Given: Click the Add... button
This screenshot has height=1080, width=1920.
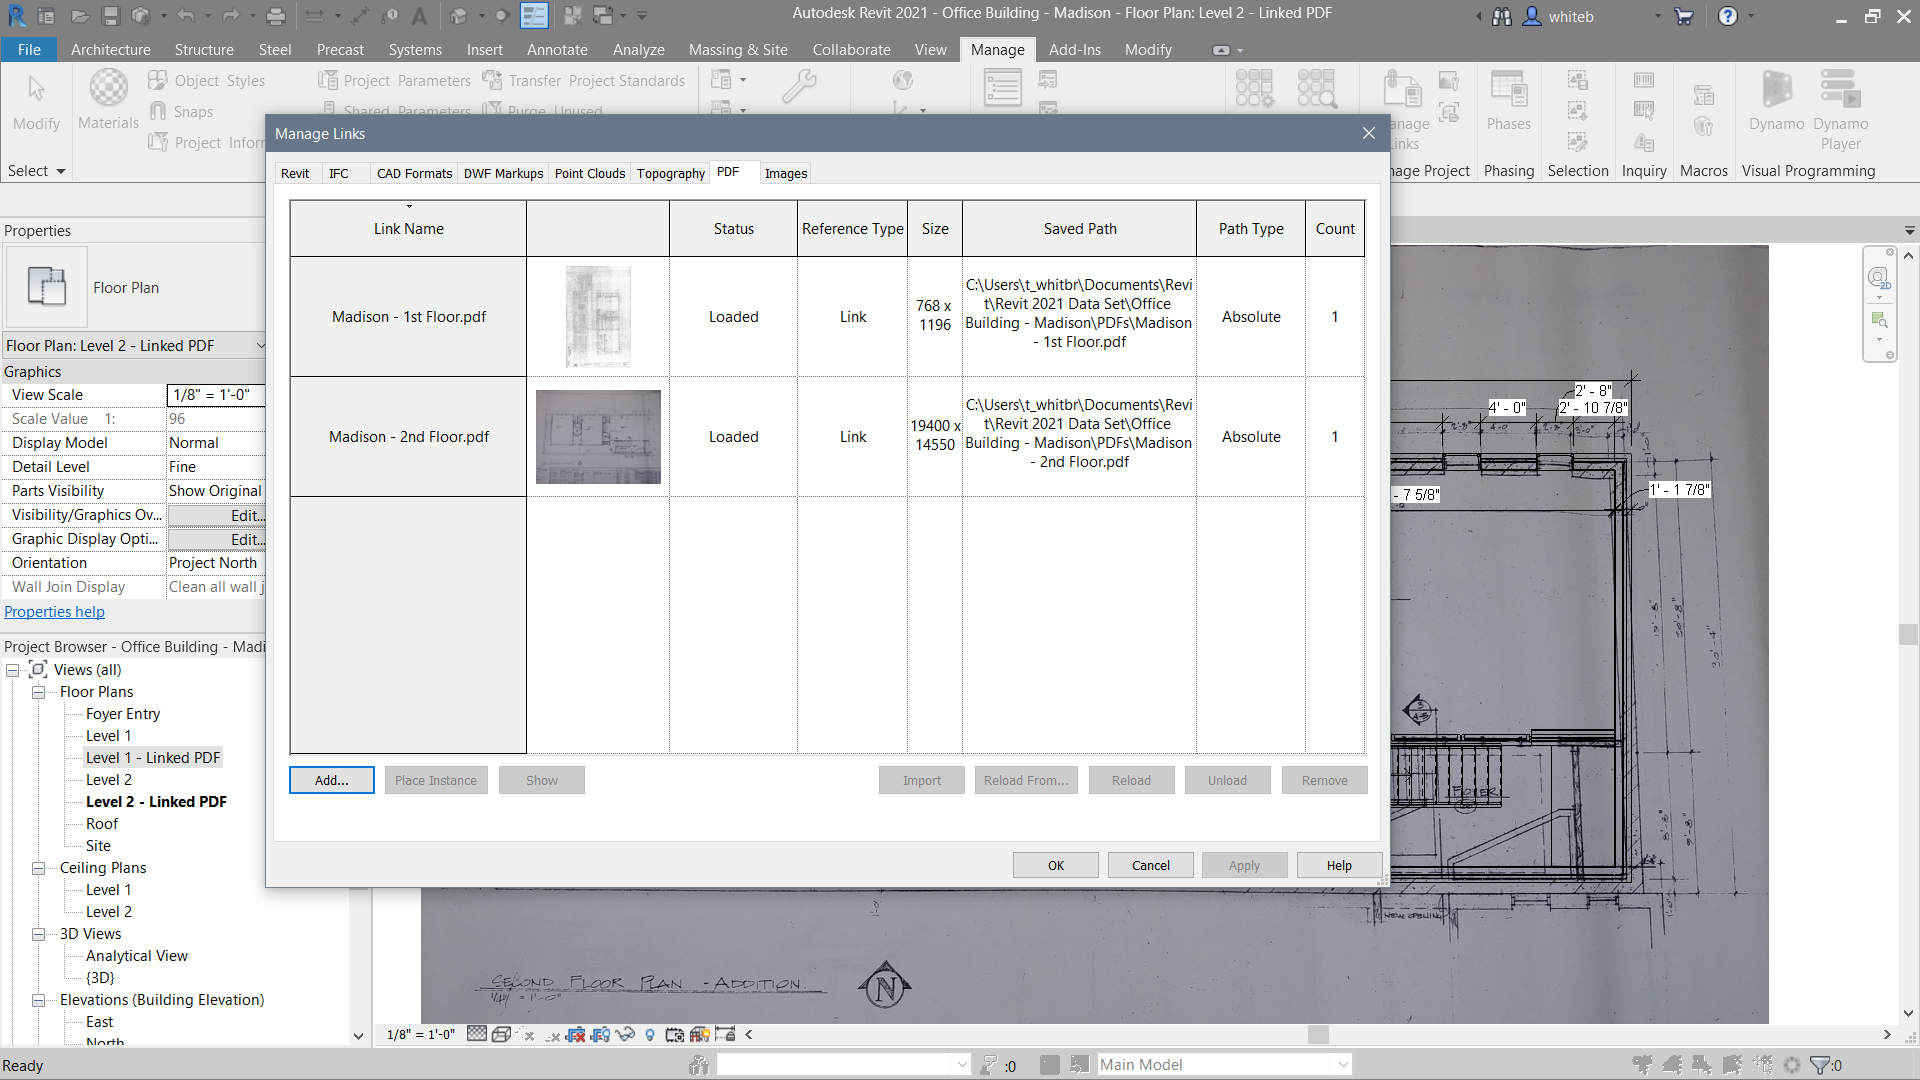Looking at the screenshot, I should pyautogui.click(x=331, y=780).
